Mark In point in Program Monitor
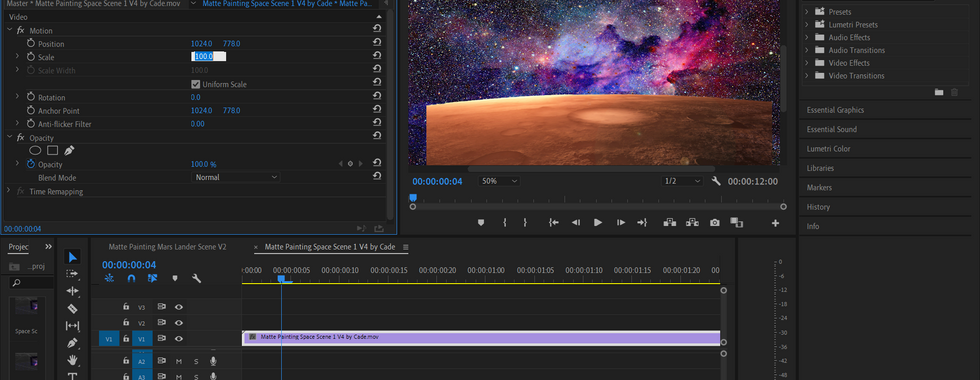 pyautogui.click(x=504, y=222)
